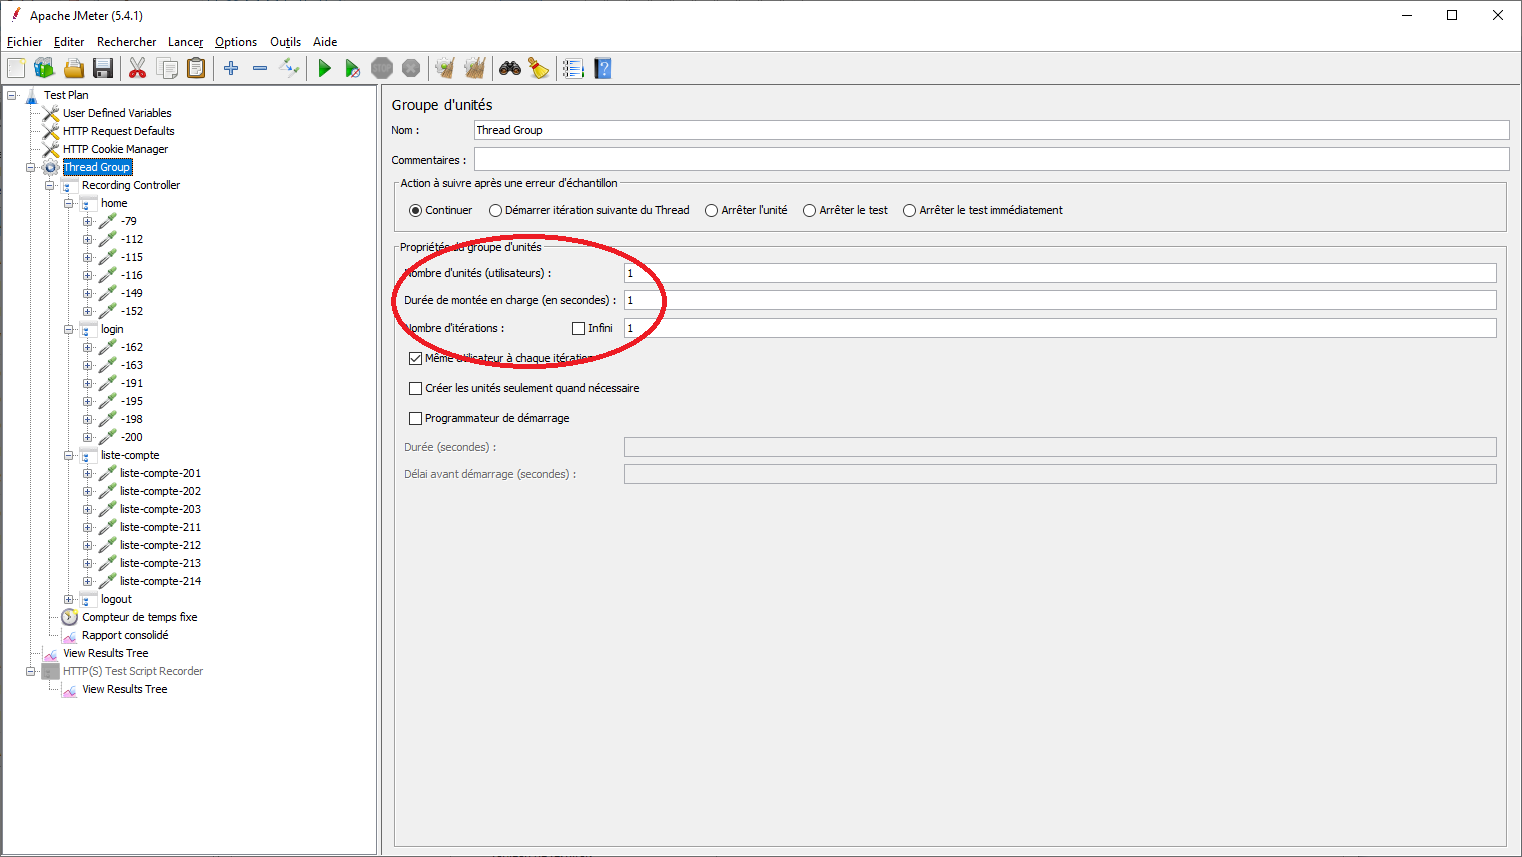The width and height of the screenshot is (1522, 857).
Task: Paste using the clipboard toolbar icon
Action: [x=196, y=68]
